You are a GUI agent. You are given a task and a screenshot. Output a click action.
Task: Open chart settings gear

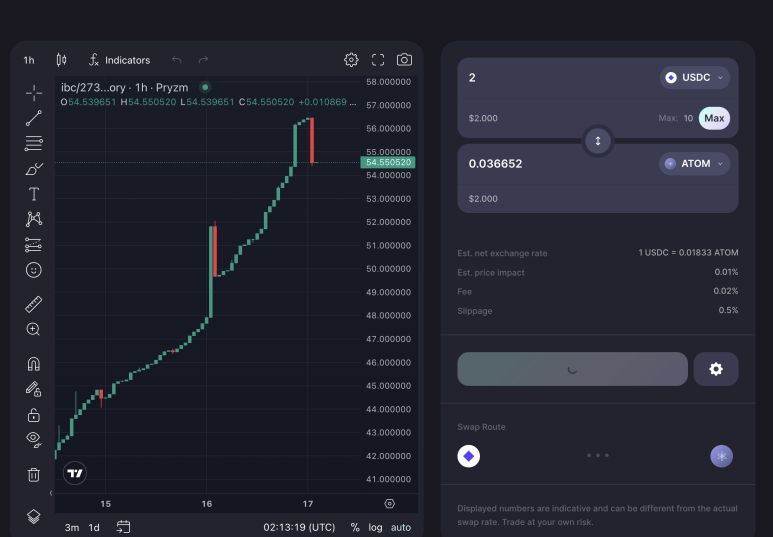[x=351, y=60]
